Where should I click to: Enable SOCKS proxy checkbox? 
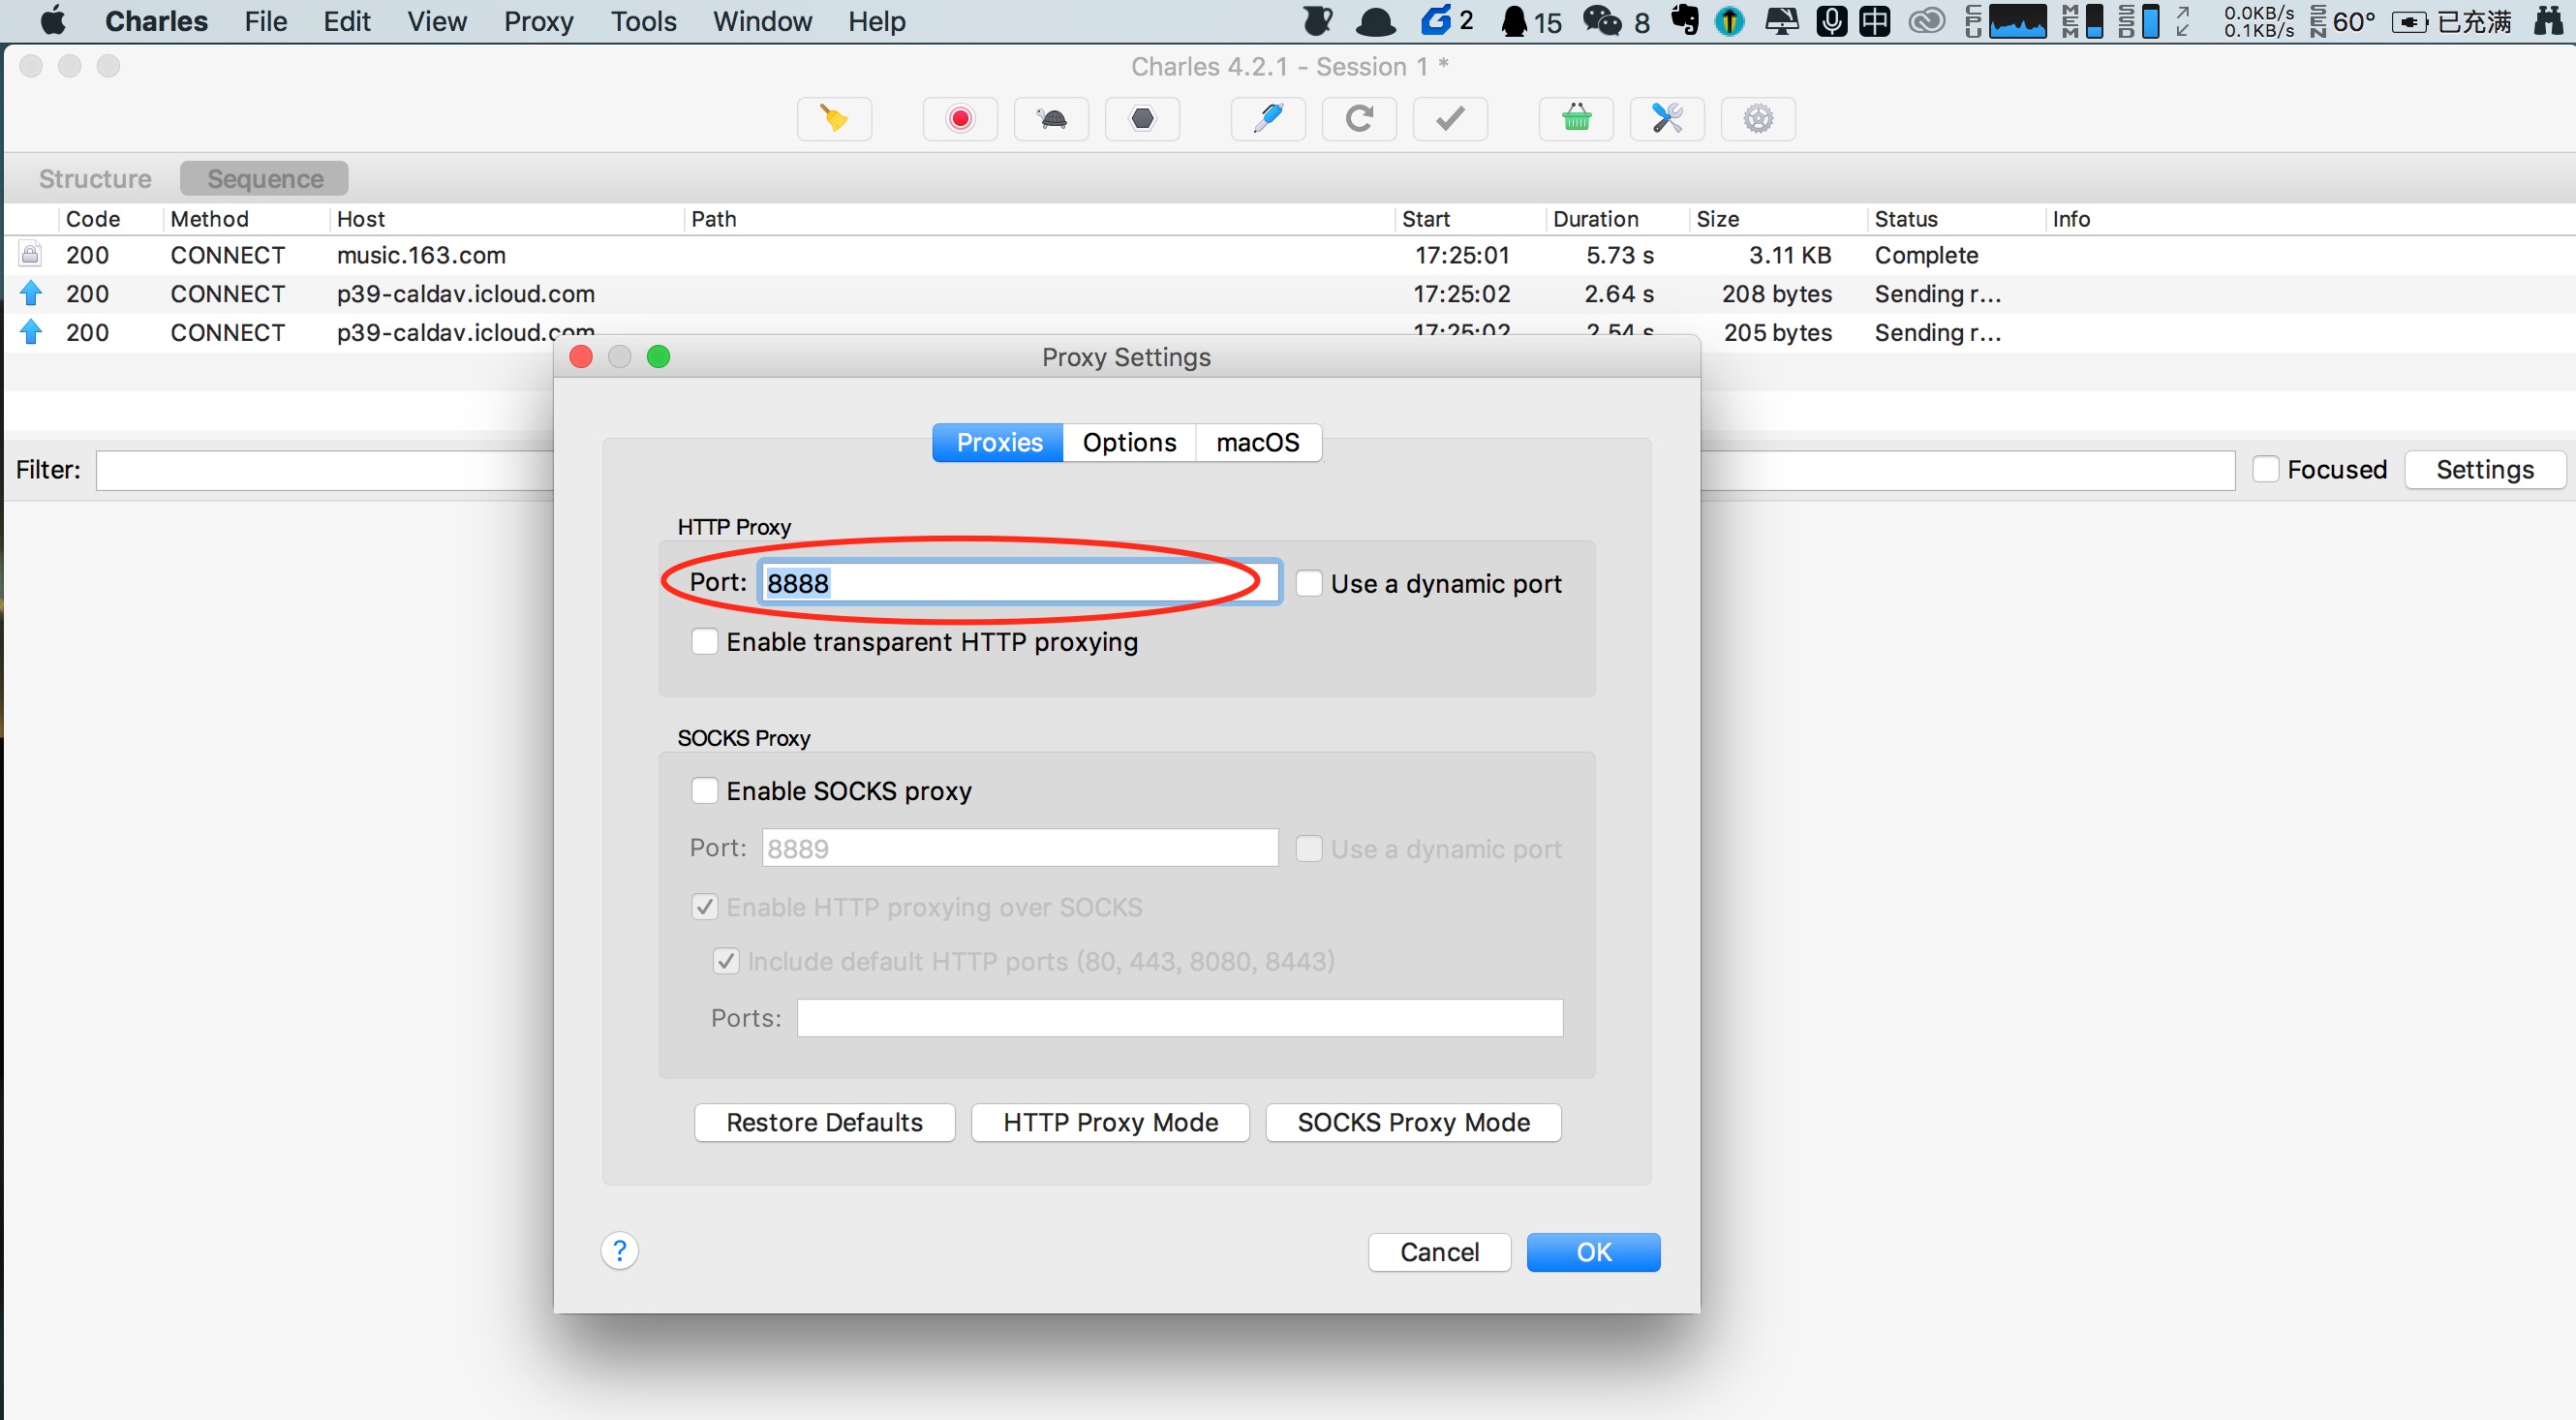pos(705,791)
